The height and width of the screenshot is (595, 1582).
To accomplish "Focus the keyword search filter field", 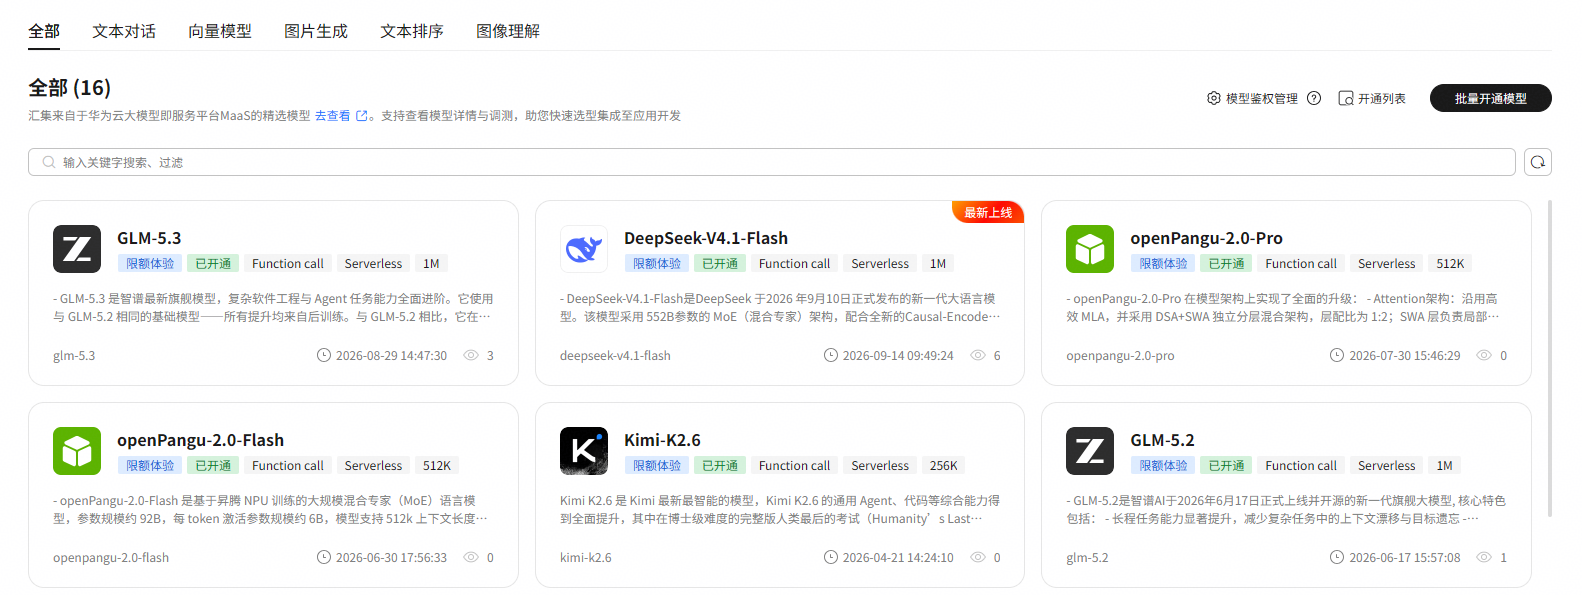I will 772,162.
